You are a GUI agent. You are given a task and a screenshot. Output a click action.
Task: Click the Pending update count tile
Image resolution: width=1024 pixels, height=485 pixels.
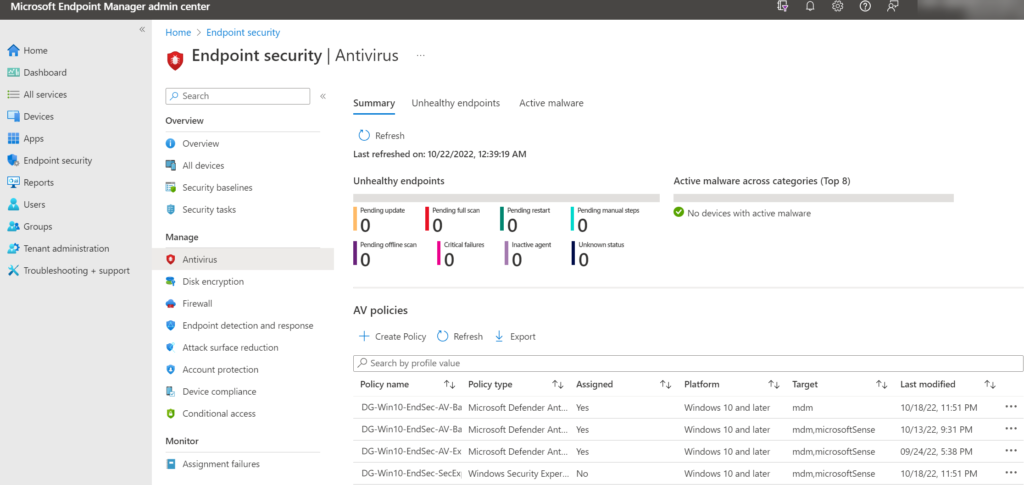coord(380,219)
